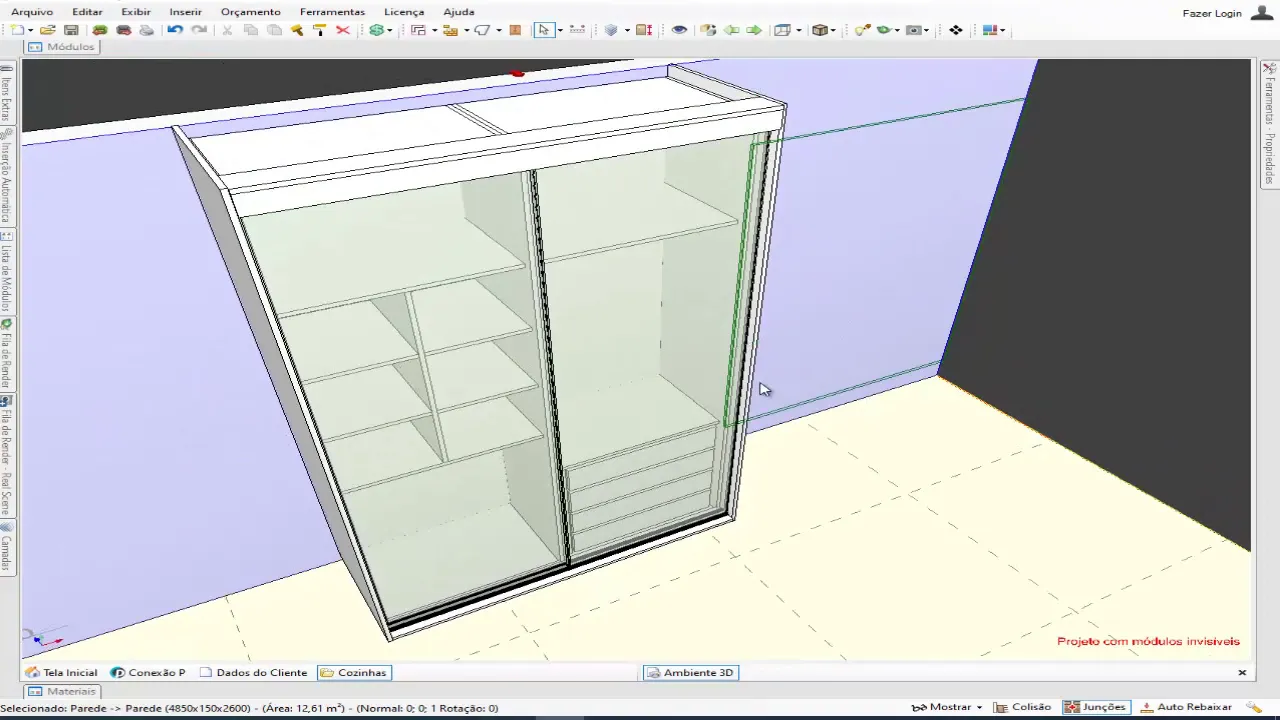1280x720 pixels.
Task: Click the user account avatar icon
Action: point(1262,12)
